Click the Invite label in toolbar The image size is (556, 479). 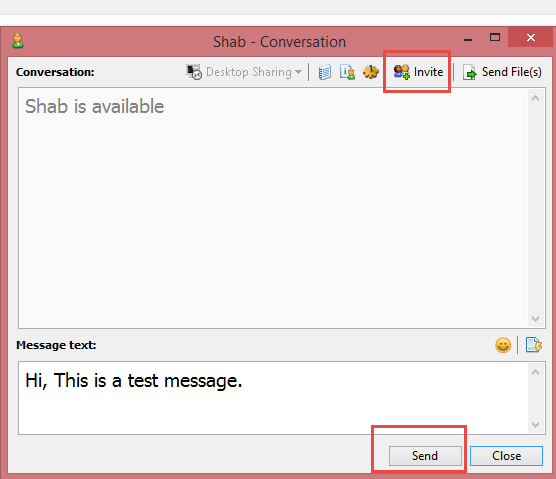[x=428, y=72]
